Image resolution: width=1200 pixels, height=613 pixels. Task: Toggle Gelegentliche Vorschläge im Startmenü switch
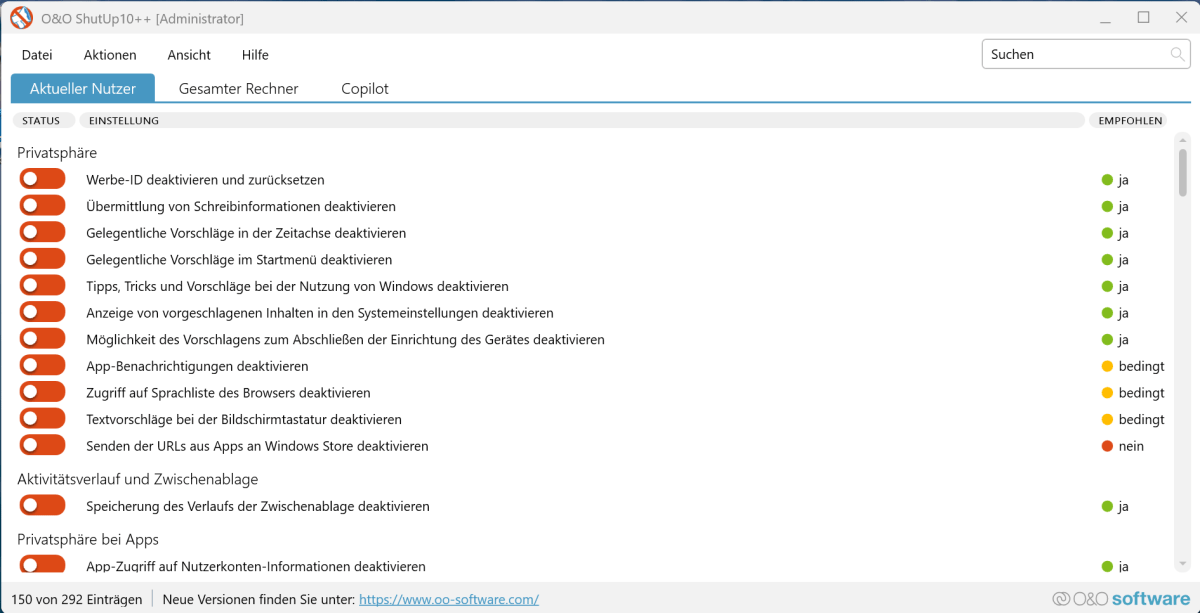42,259
